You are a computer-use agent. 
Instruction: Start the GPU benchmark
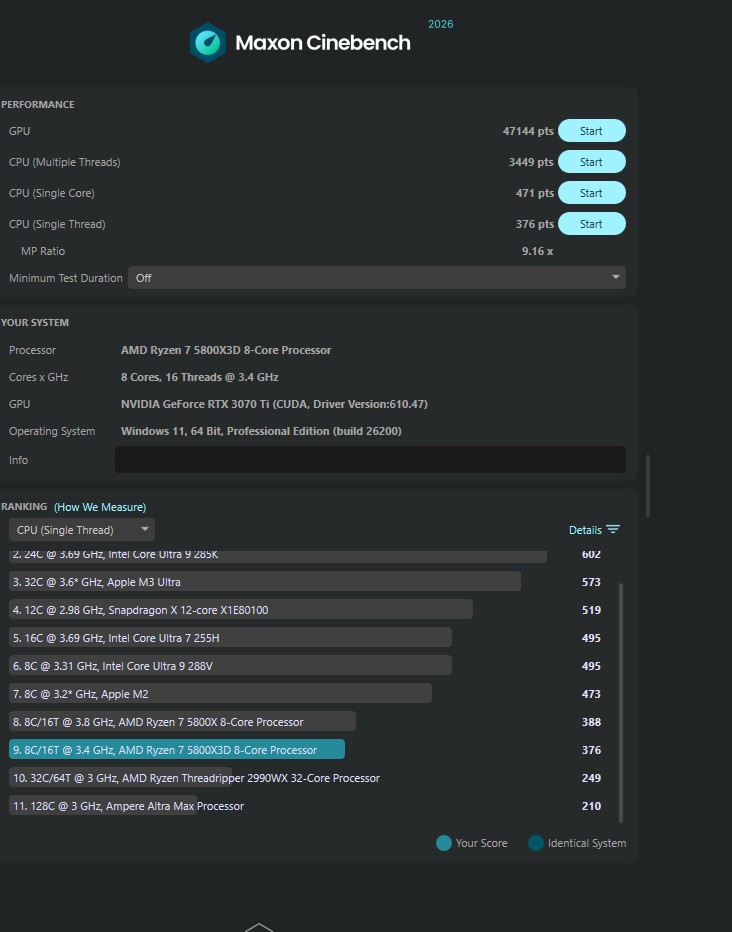tap(591, 131)
